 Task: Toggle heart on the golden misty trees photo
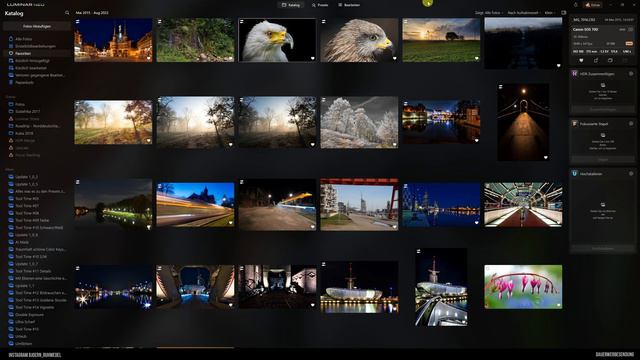click(149, 141)
